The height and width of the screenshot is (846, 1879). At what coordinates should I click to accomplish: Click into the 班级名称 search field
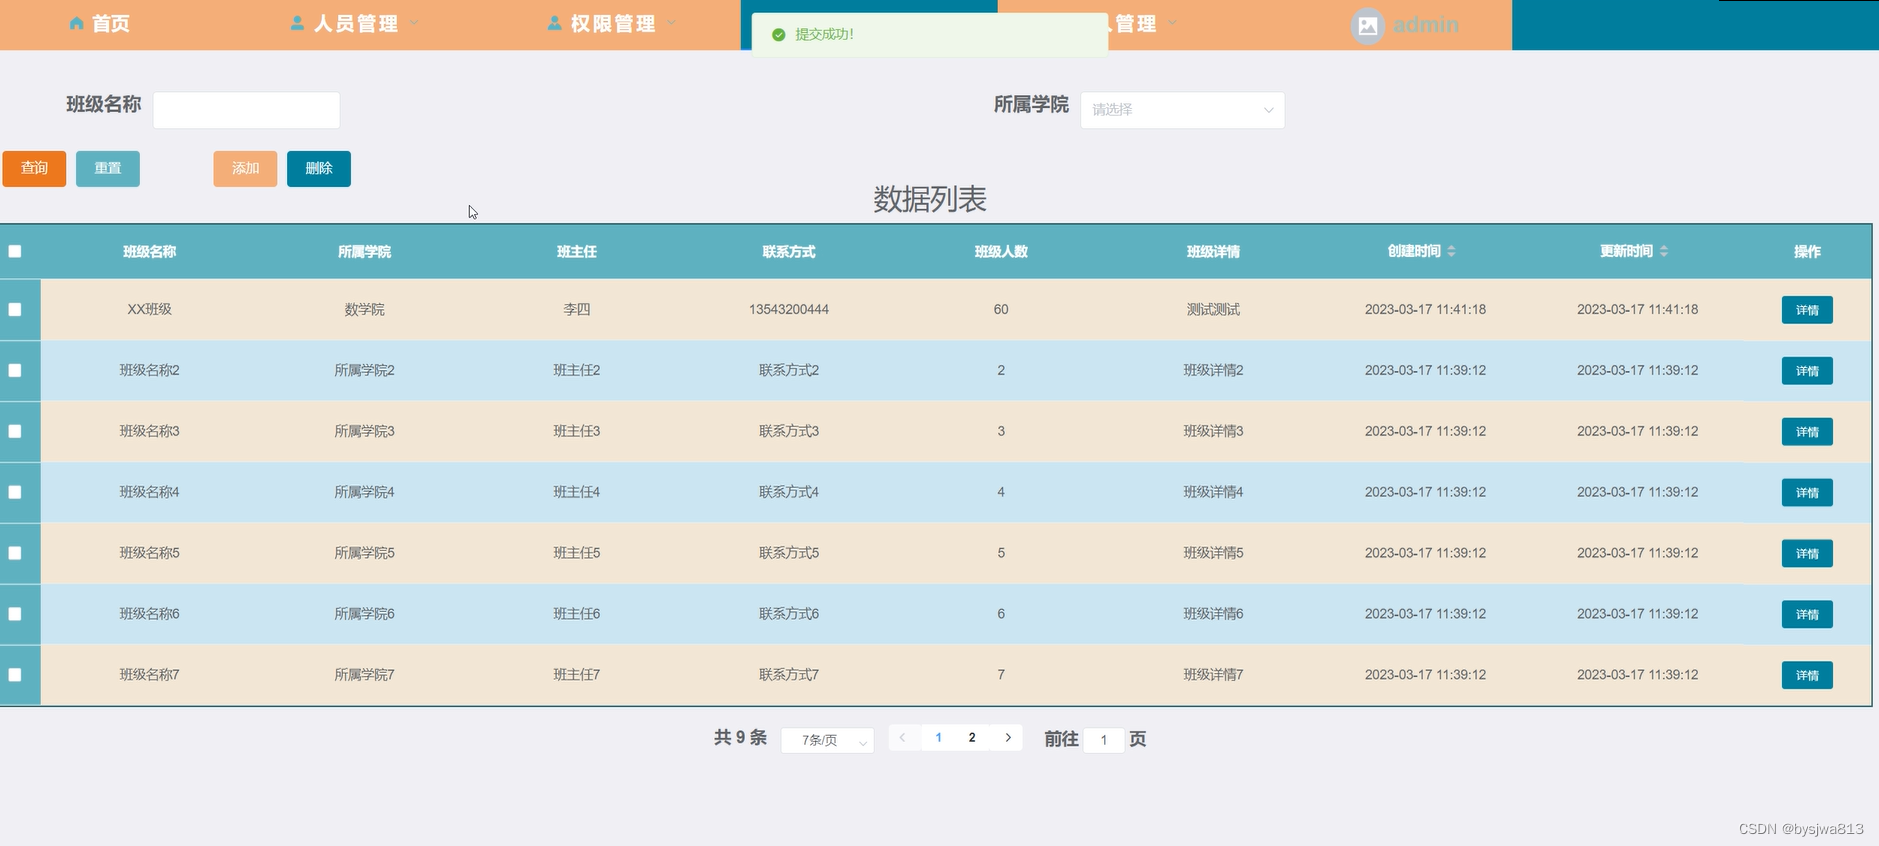pos(246,110)
